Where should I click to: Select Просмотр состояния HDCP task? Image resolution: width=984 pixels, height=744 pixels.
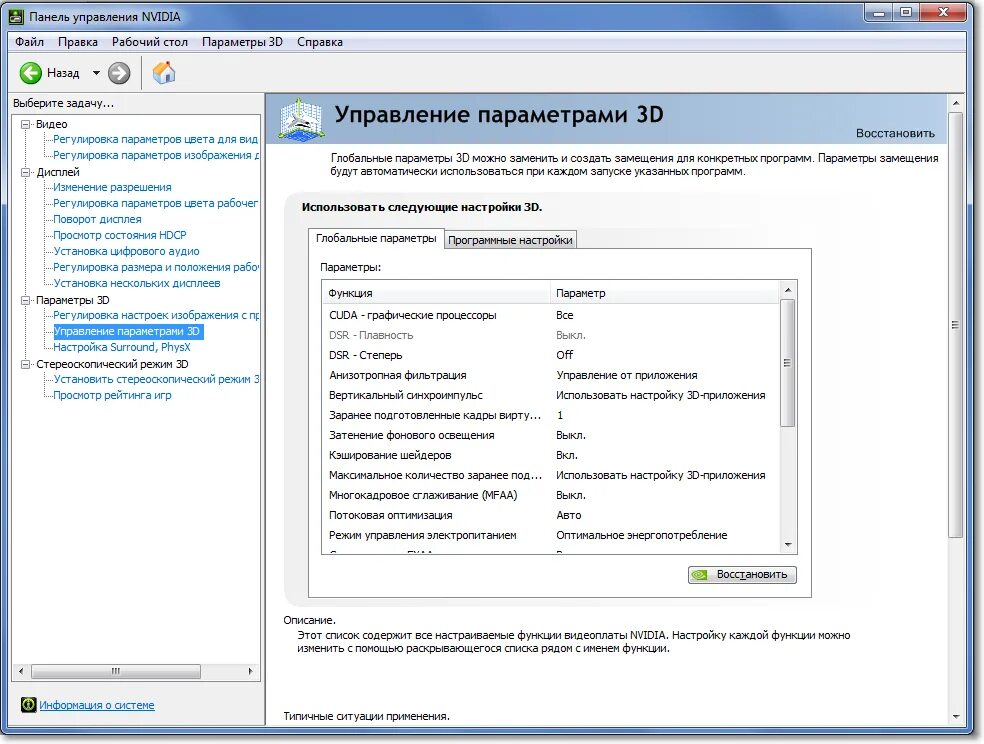[x=120, y=235]
